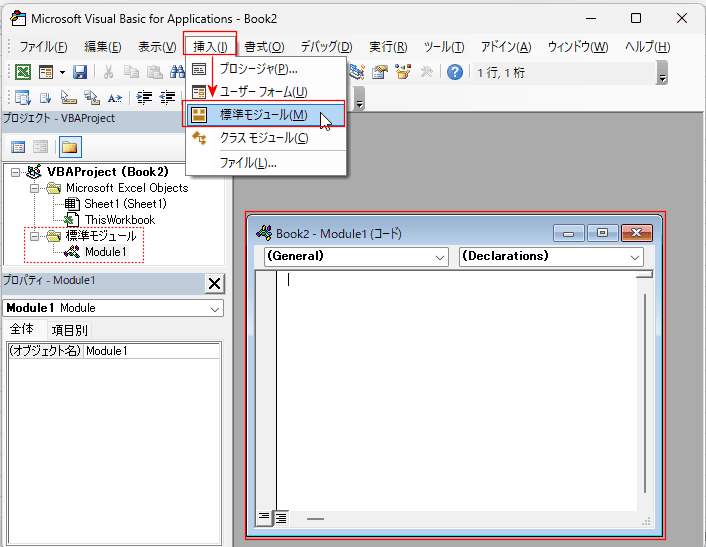Click the split bar above code scrollbar
The image size is (706, 547).
(x=645, y=274)
